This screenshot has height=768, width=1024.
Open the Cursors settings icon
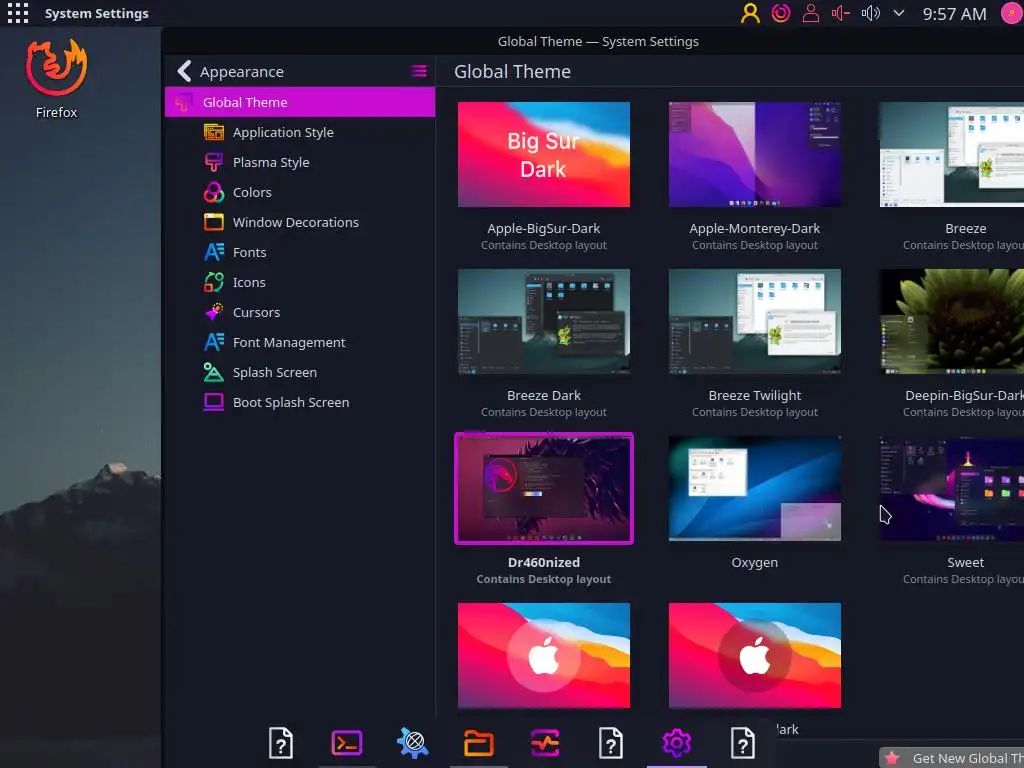point(214,312)
